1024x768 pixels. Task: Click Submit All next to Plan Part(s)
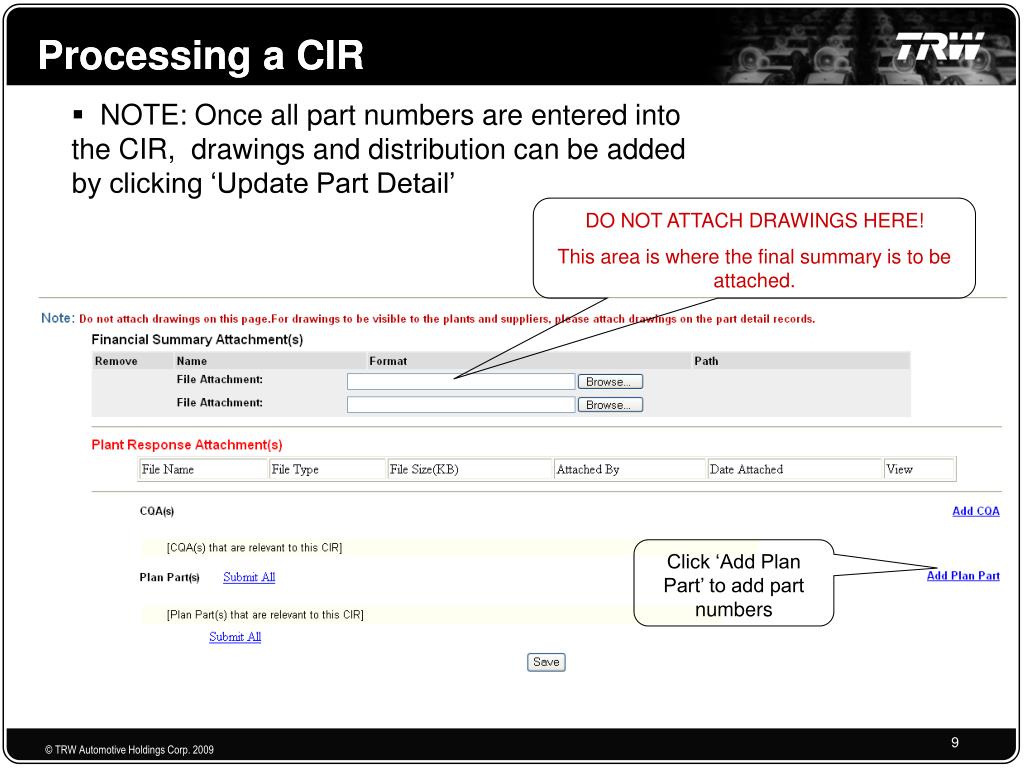coord(249,577)
